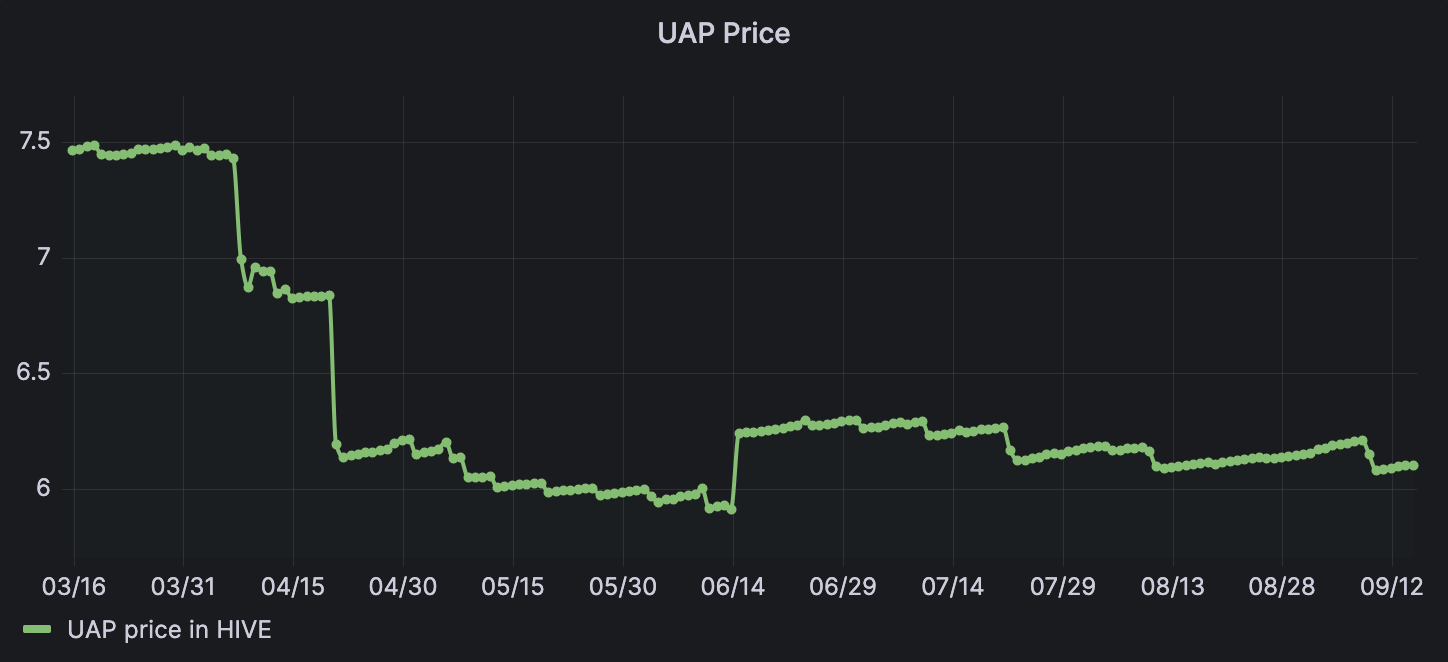The width and height of the screenshot is (1448, 662).
Task: Click the 07/14 x-axis date label
Action: [953, 584]
